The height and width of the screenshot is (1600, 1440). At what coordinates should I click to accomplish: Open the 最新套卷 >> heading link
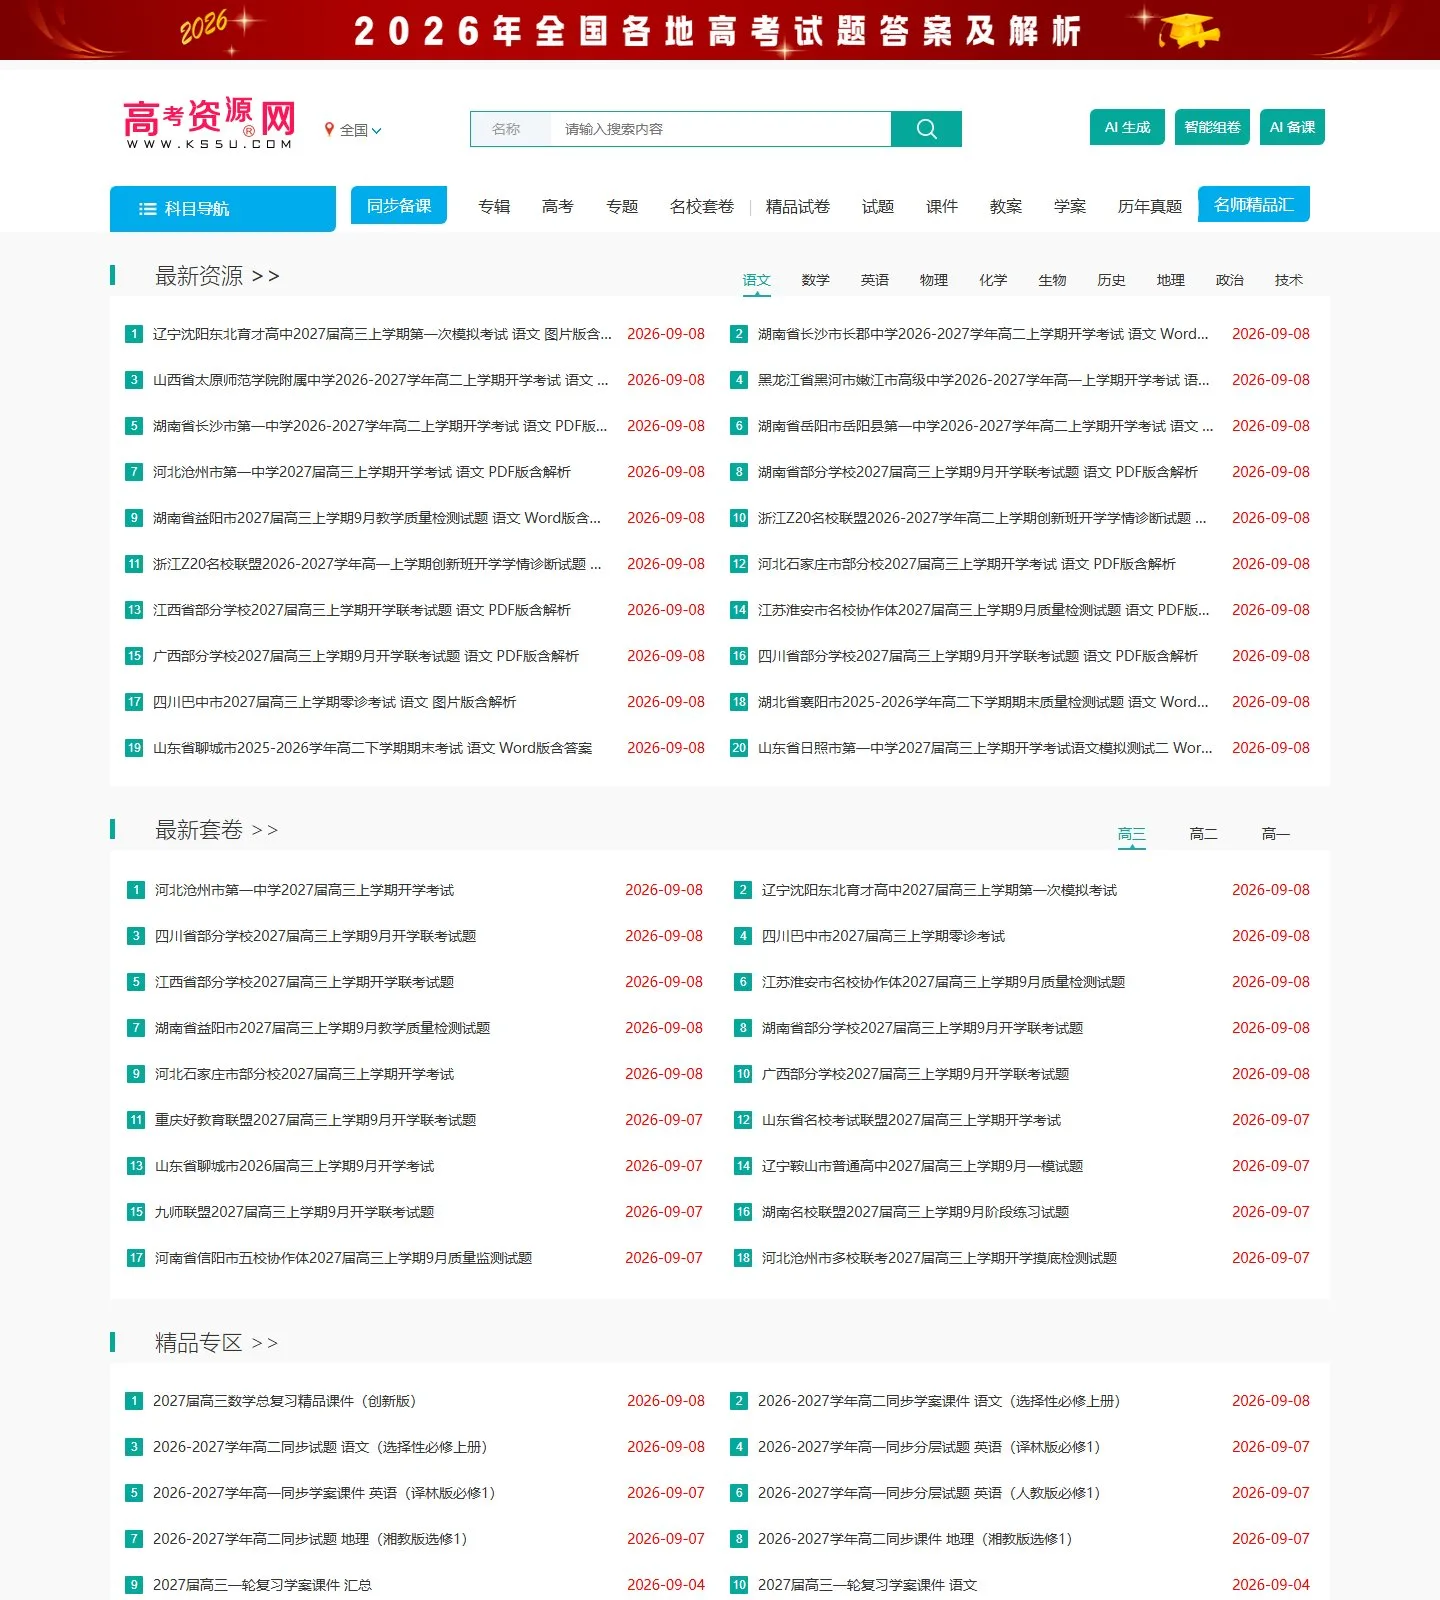pyautogui.click(x=217, y=830)
